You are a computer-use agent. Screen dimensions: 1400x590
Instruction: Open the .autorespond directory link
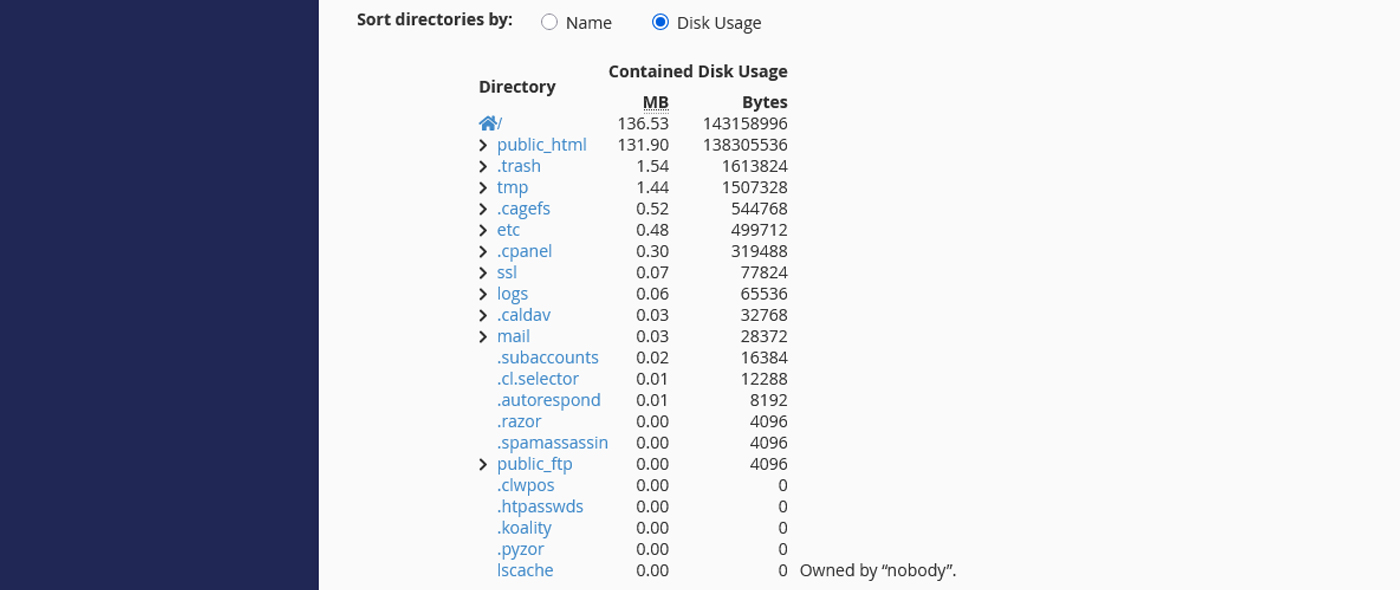point(548,400)
